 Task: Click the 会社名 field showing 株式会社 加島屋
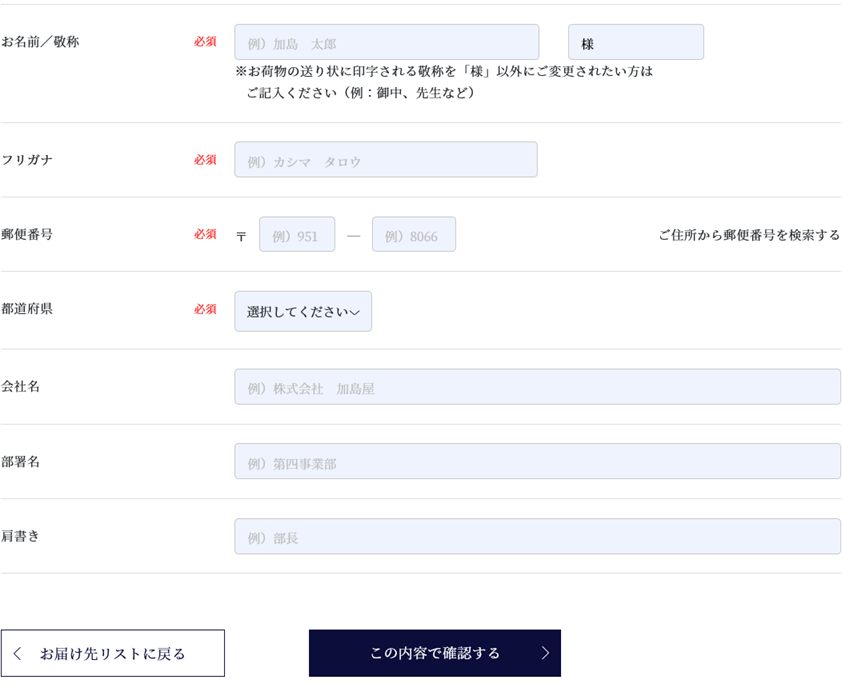(x=538, y=387)
